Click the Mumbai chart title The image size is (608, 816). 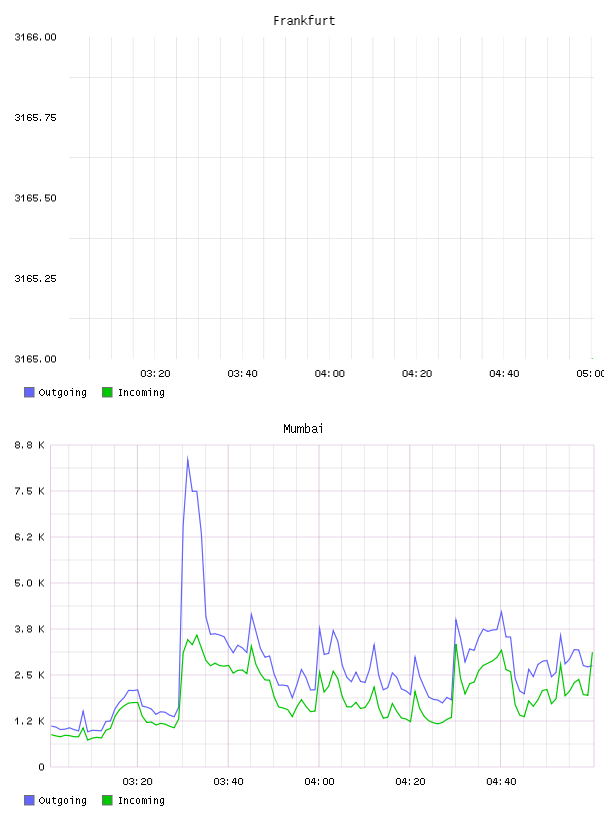(x=303, y=429)
